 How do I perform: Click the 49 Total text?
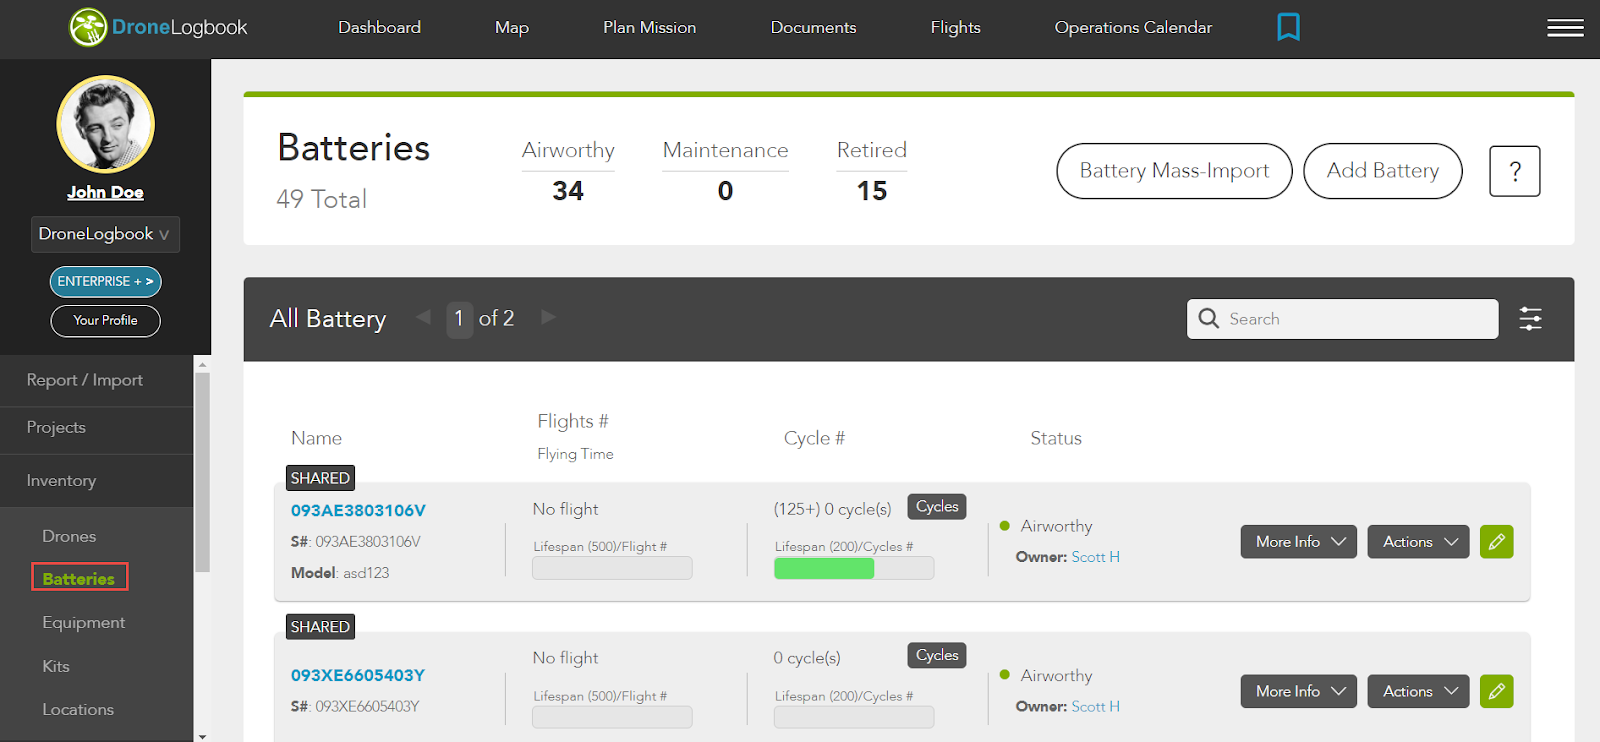point(321,199)
